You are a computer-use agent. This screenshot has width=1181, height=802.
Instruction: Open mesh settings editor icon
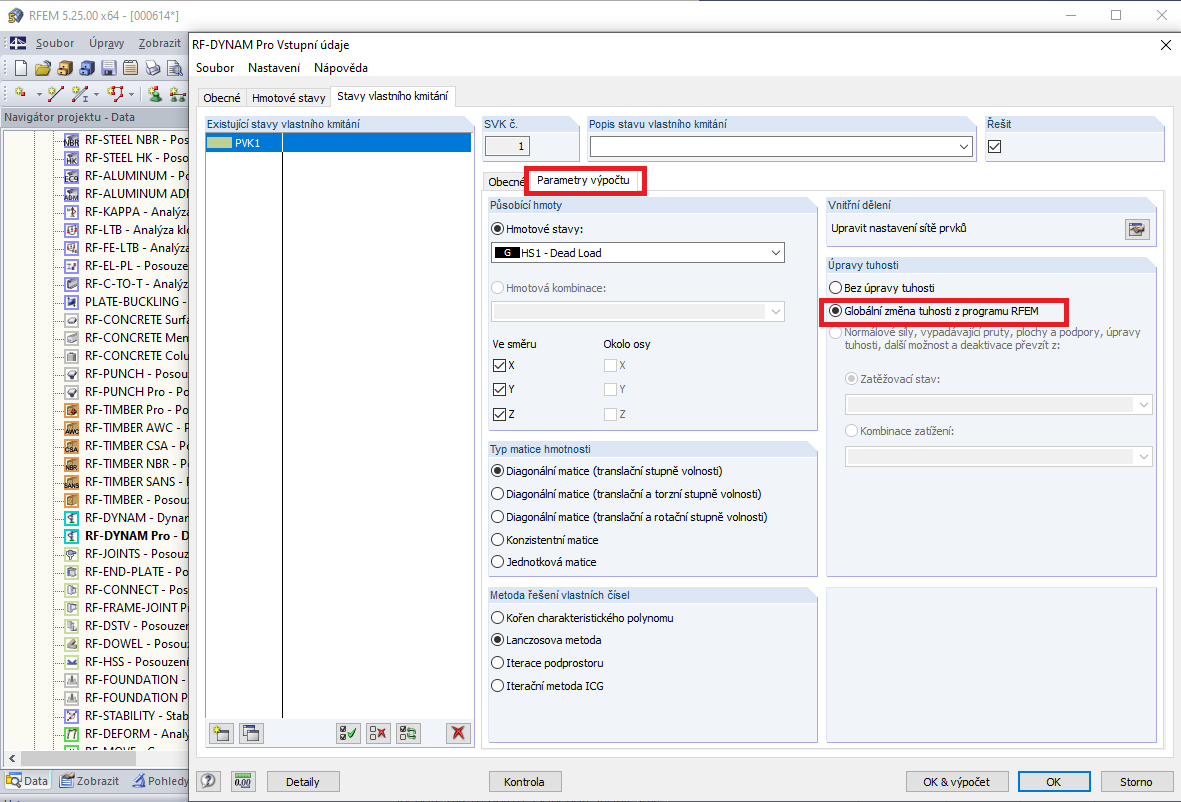(x=1137, y=229)
